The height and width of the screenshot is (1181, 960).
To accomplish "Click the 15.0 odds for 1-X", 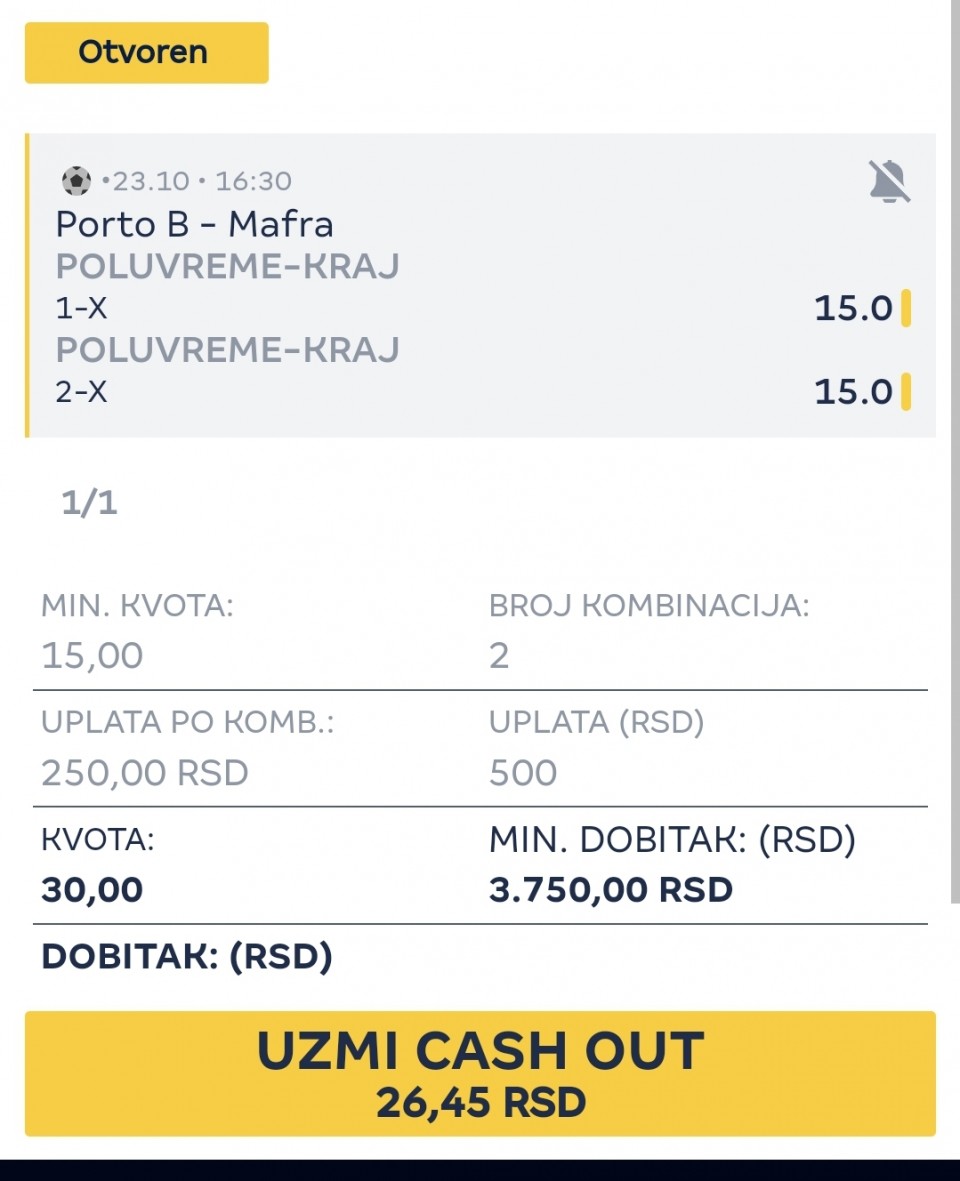I will tap(852, 308).
